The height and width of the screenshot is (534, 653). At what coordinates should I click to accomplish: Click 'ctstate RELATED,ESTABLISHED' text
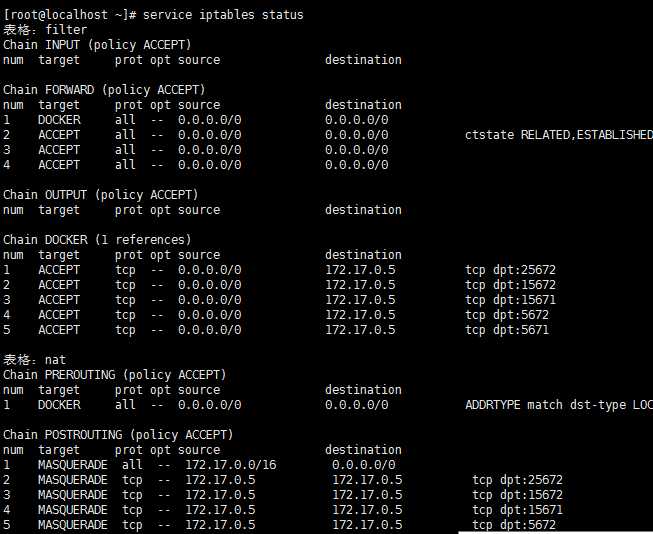(559, 135)
